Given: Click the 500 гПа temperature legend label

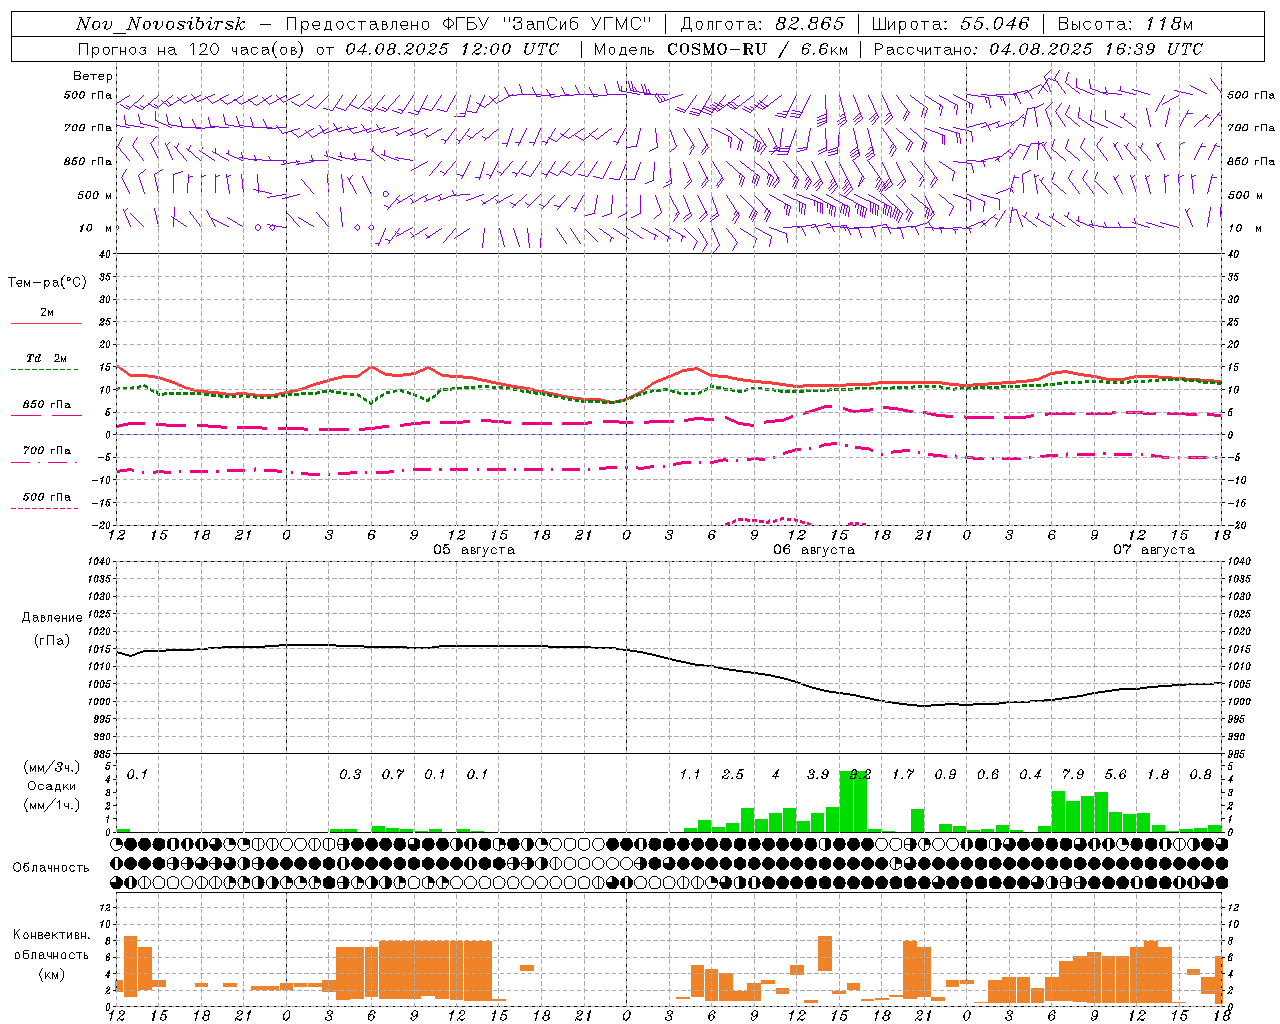Looking at the screenshot, I should pyautogui.click(x=47, y=496).
